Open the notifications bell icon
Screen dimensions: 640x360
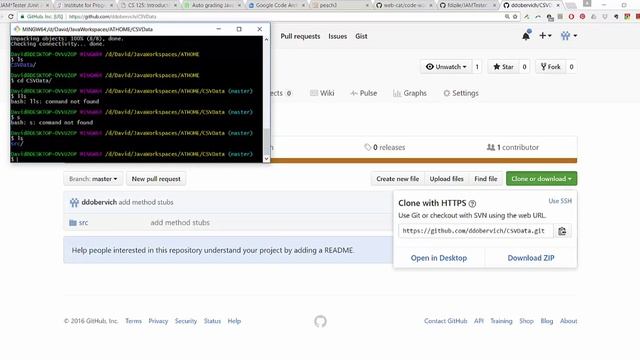pyautogui.click(x=526, y=36)
